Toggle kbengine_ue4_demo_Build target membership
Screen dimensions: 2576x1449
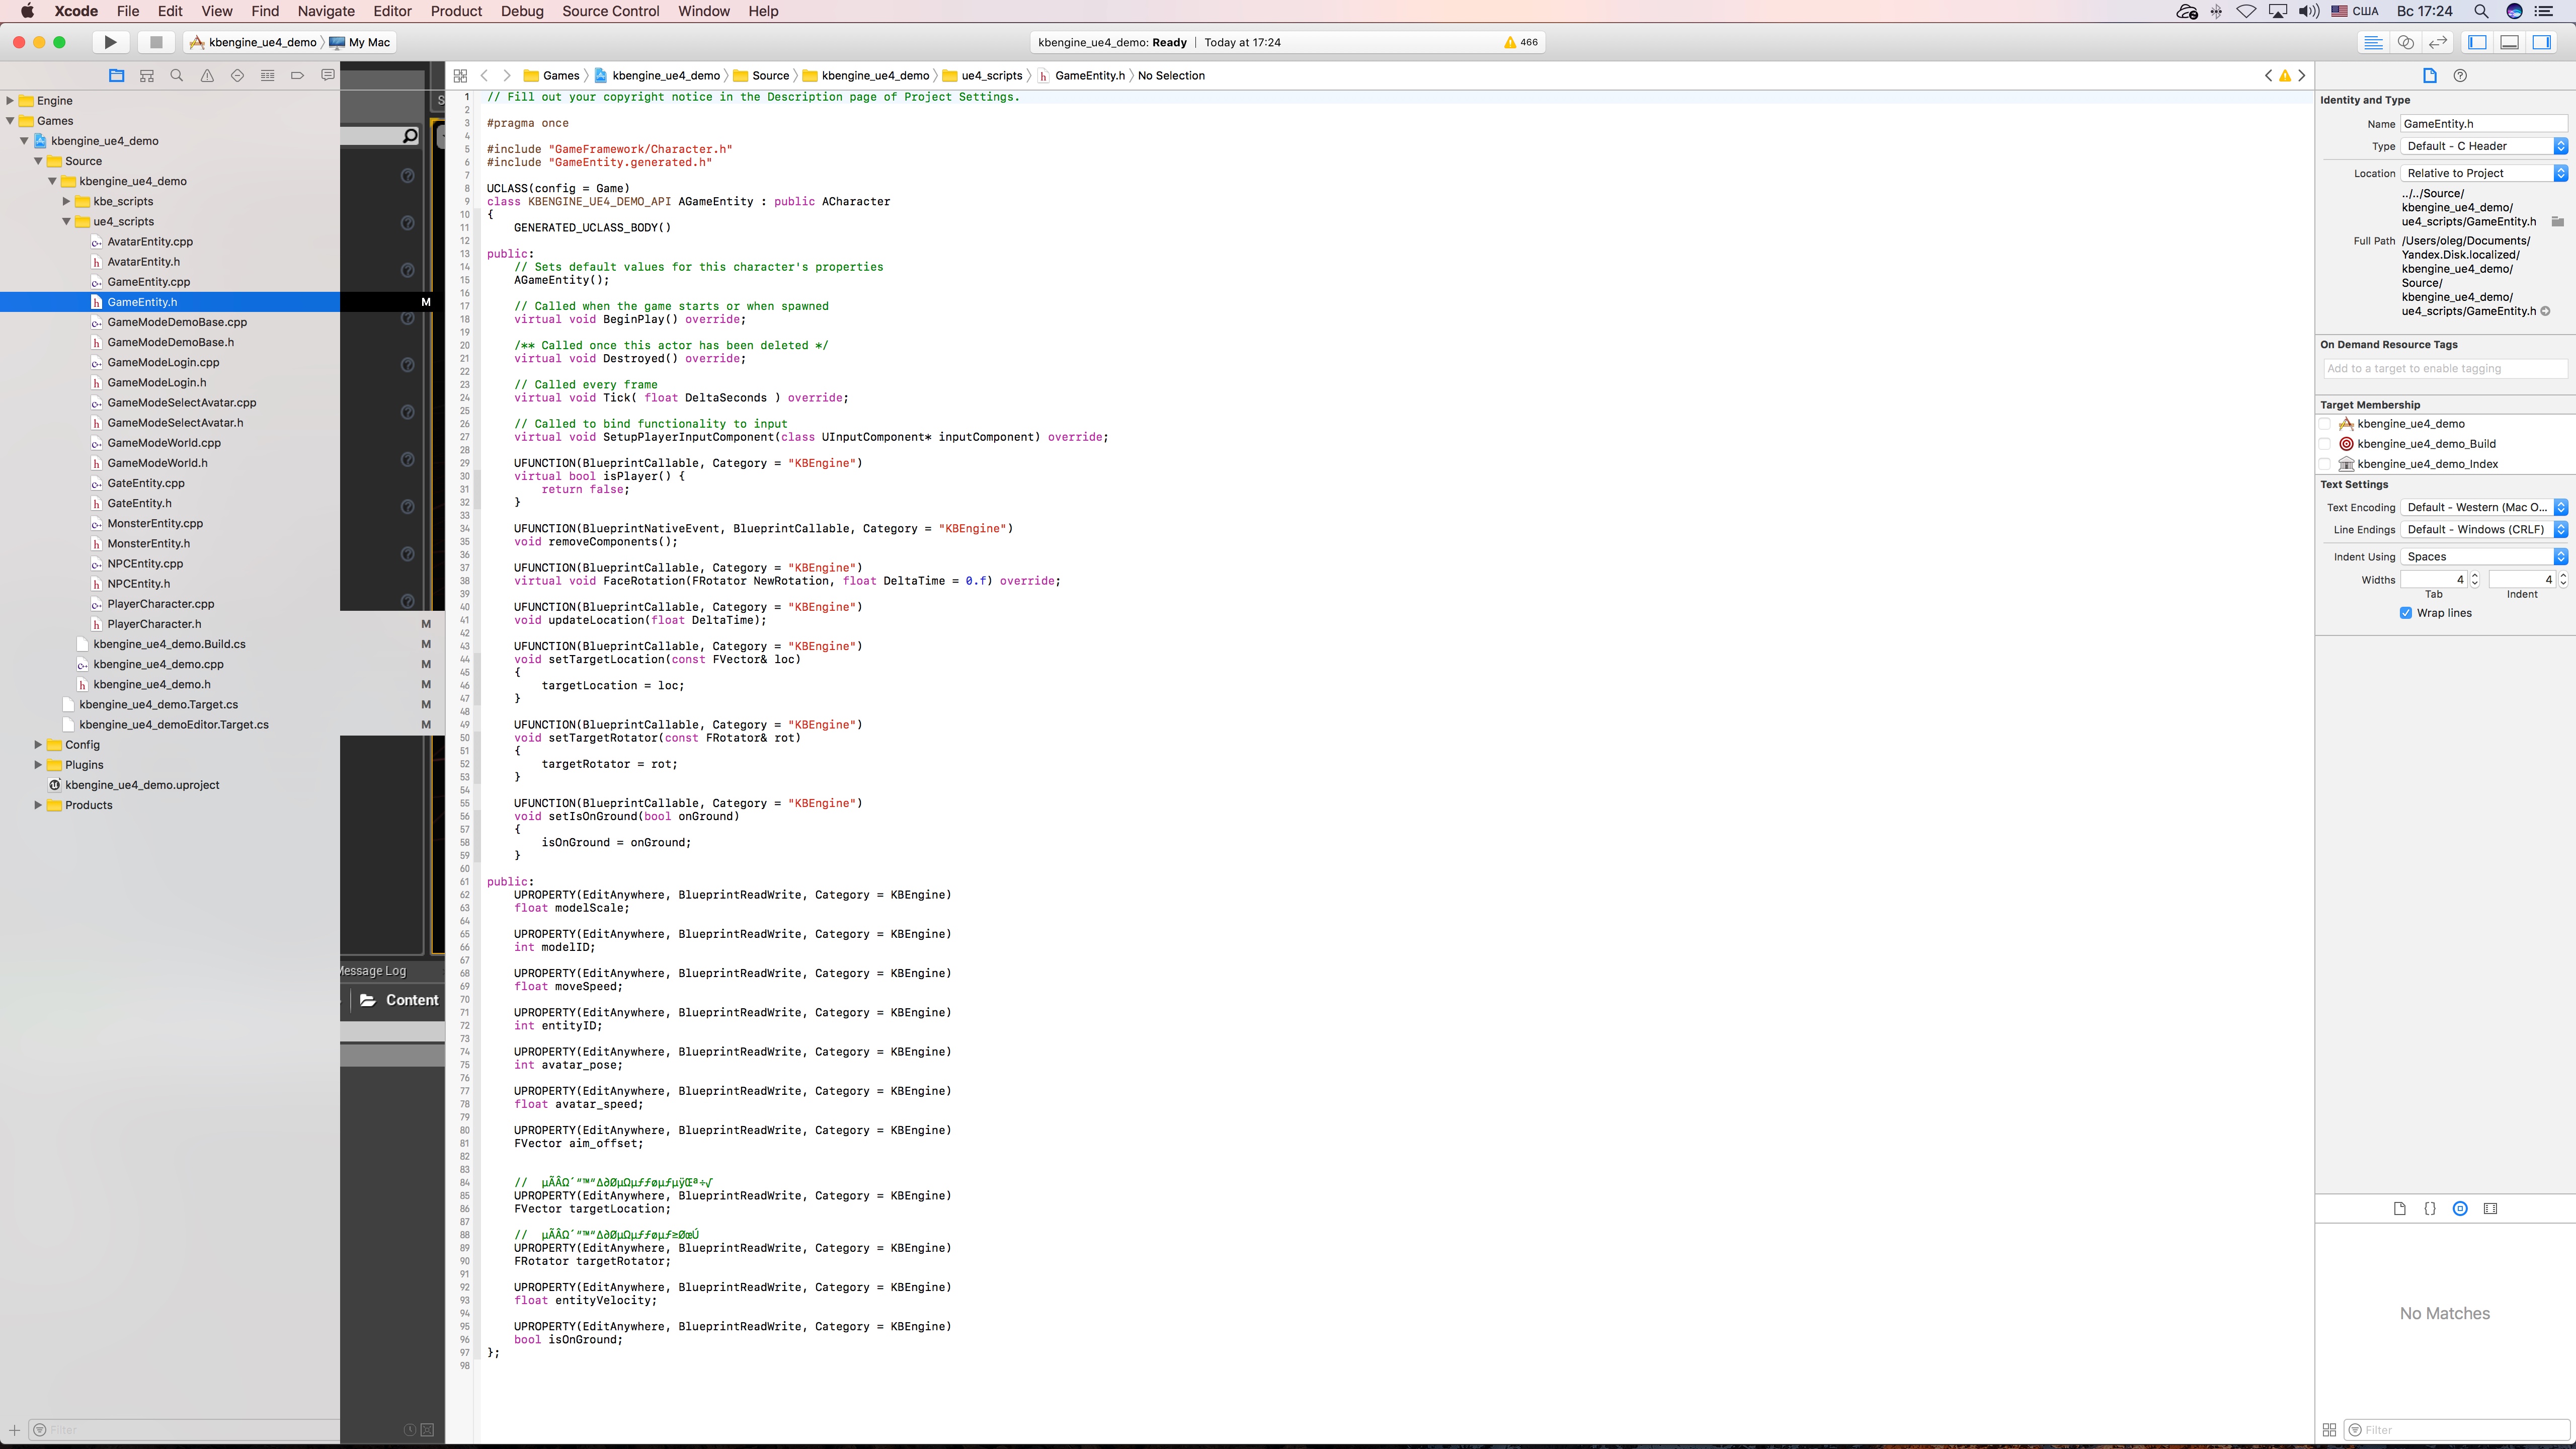click(2325, 444)
